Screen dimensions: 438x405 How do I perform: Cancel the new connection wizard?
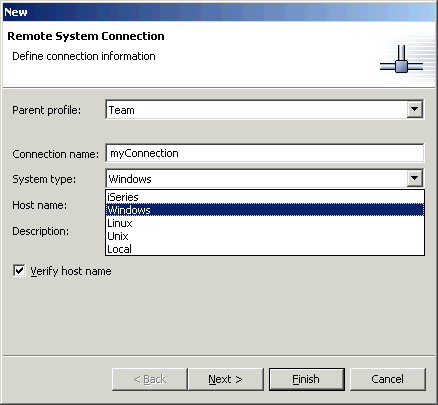[388, 379]
